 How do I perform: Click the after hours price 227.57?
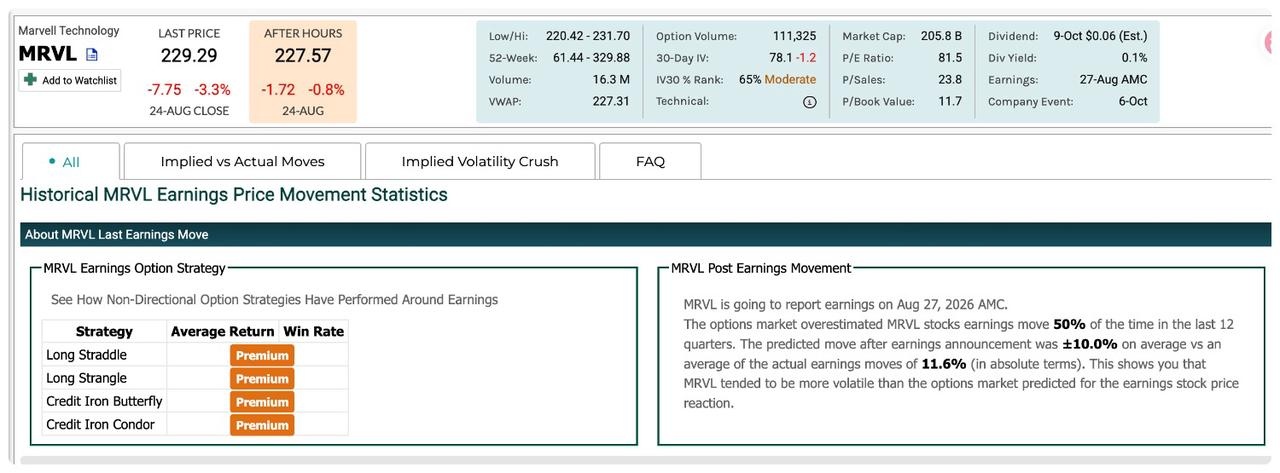pos(303,56)
